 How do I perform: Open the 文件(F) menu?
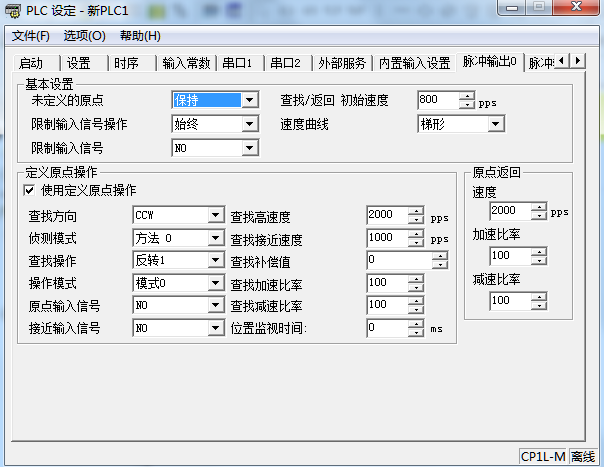(x=31, y=36)
